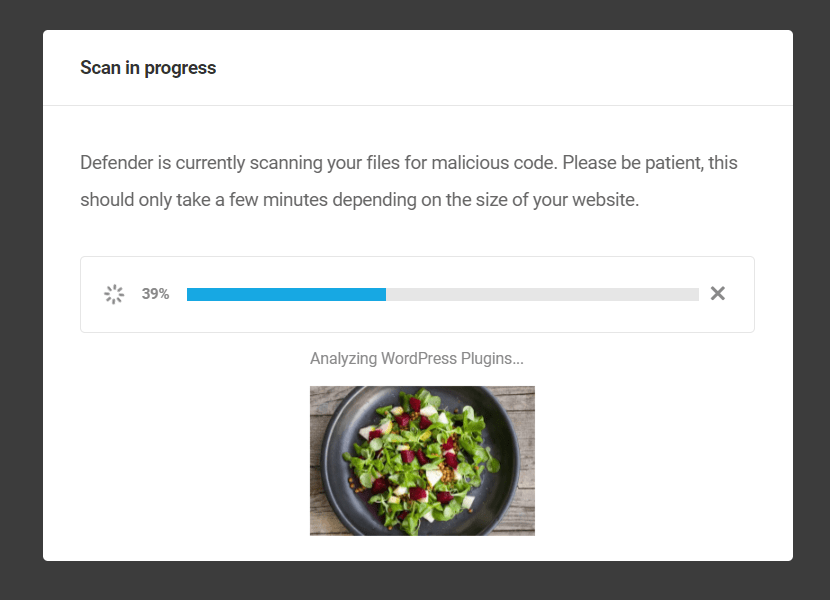Click the dark overlay right of the dialog

click(811, 300)
